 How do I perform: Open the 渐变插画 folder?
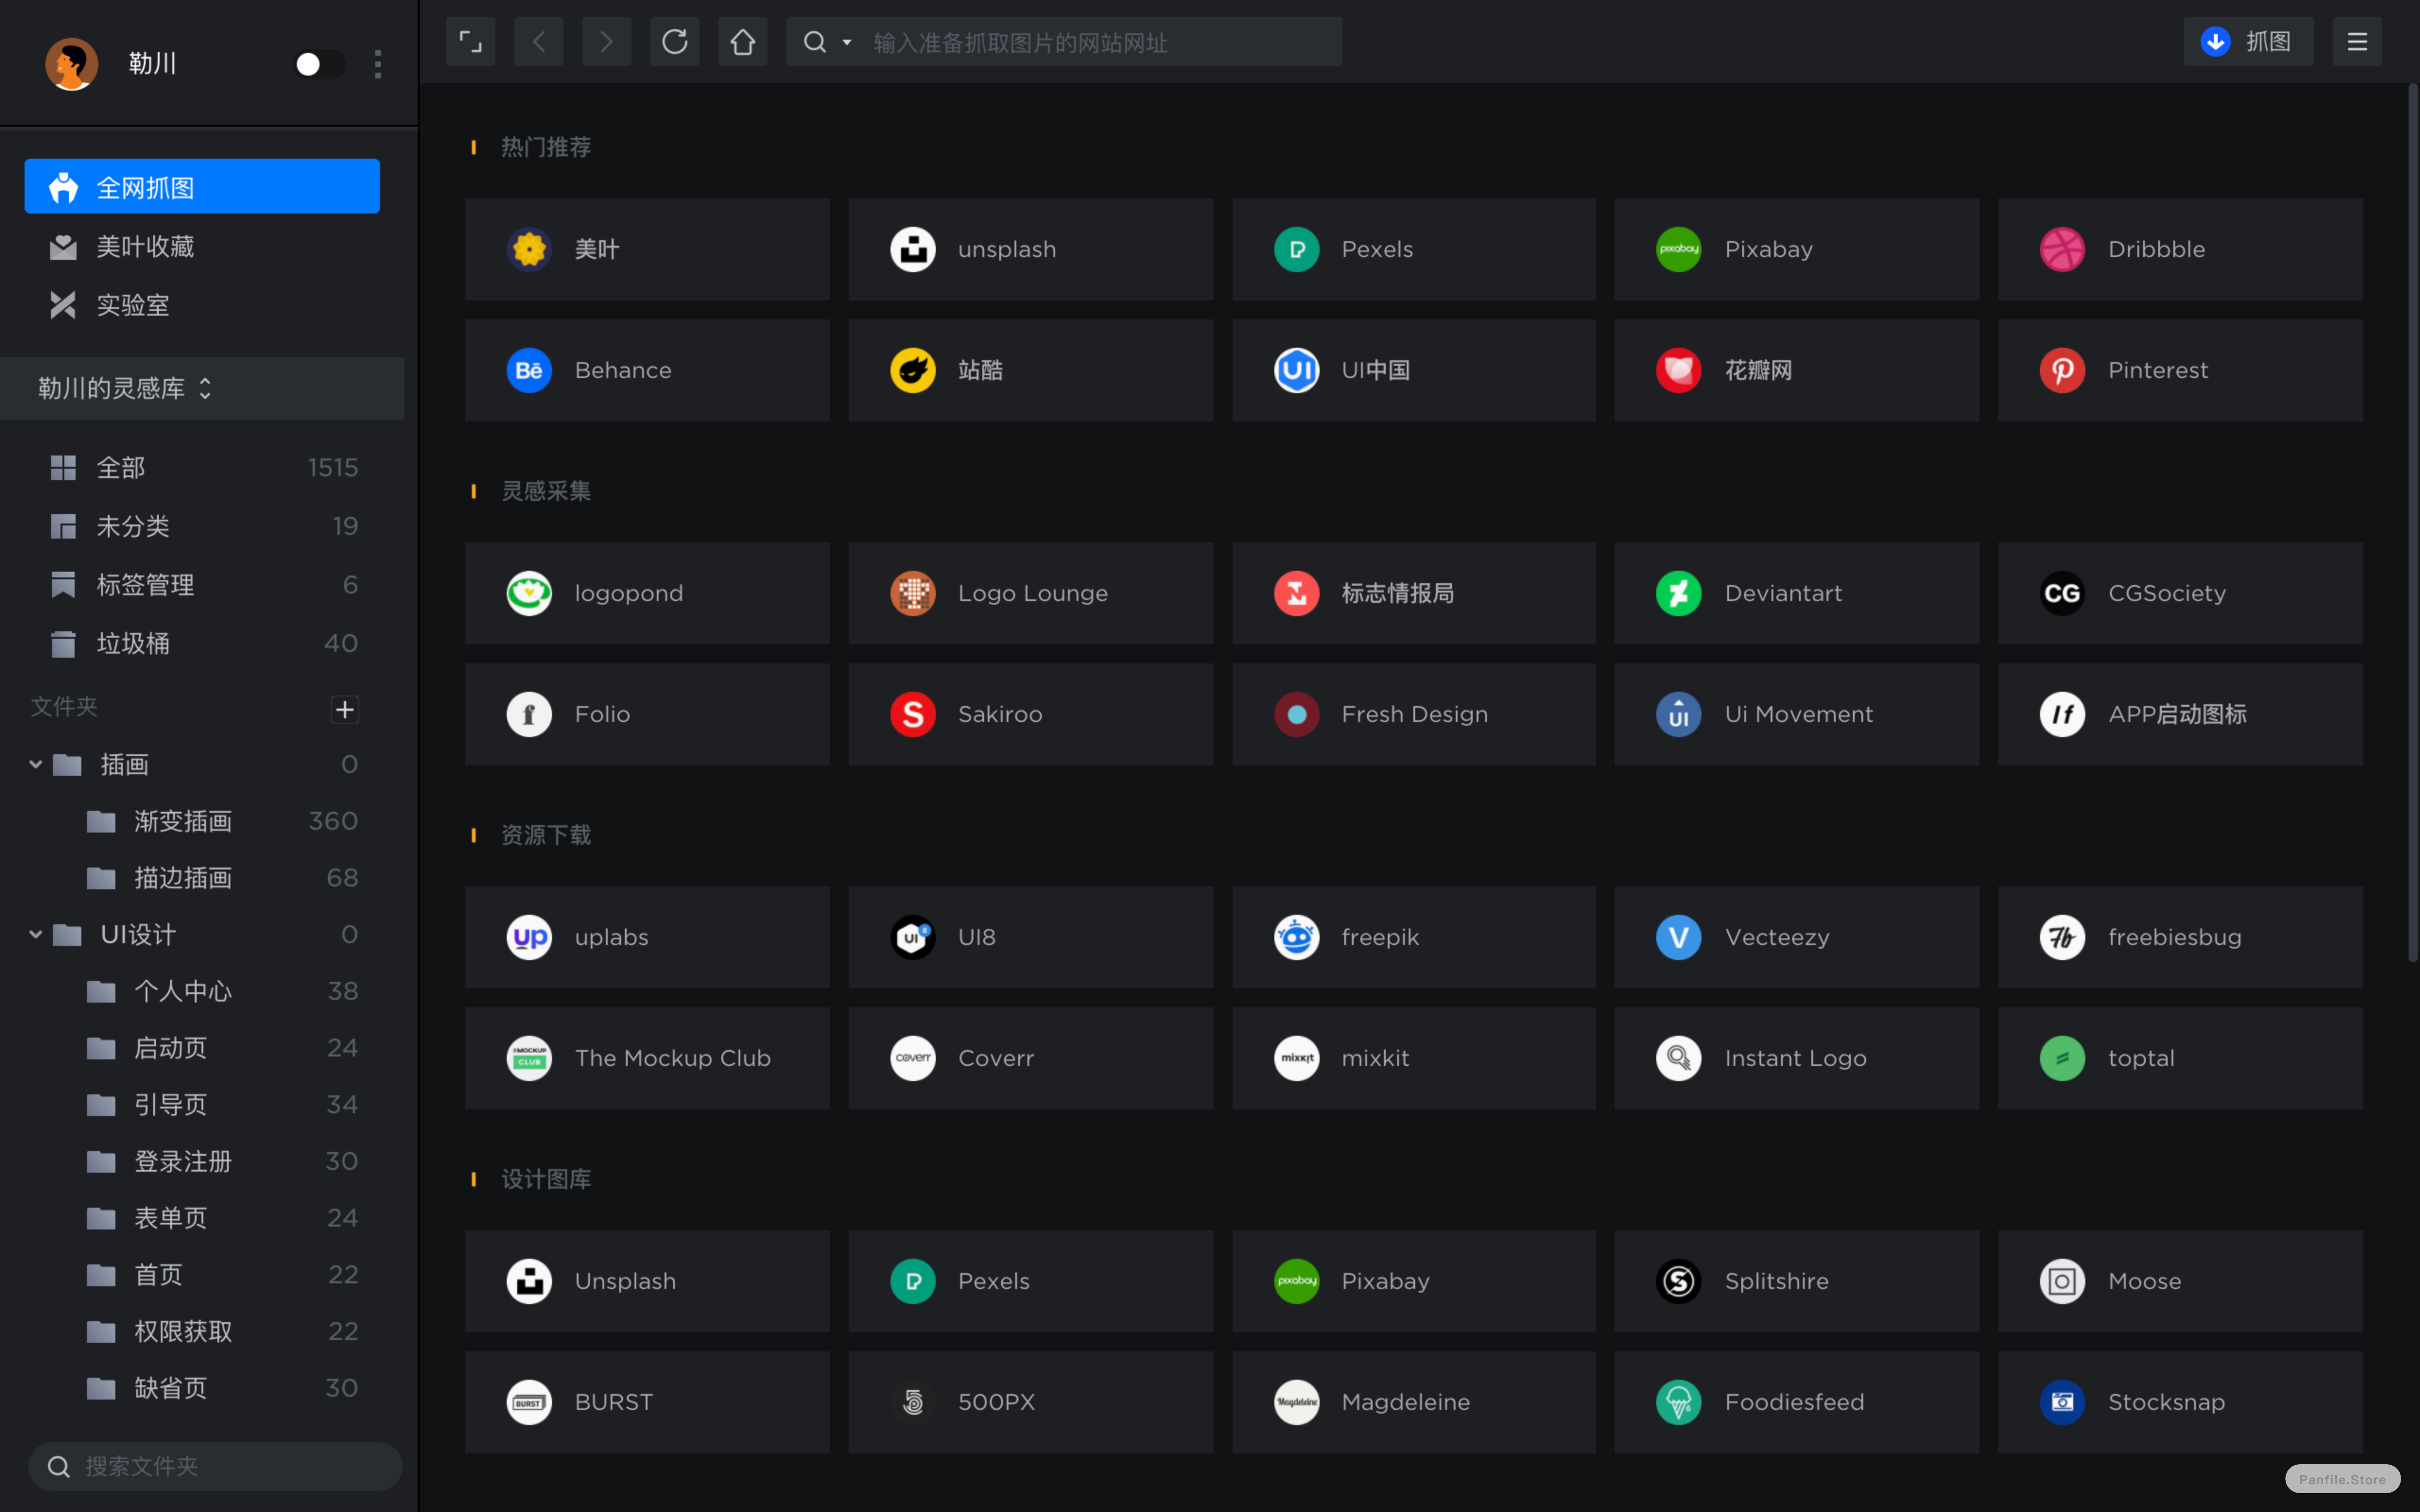[x=202, y=821]
